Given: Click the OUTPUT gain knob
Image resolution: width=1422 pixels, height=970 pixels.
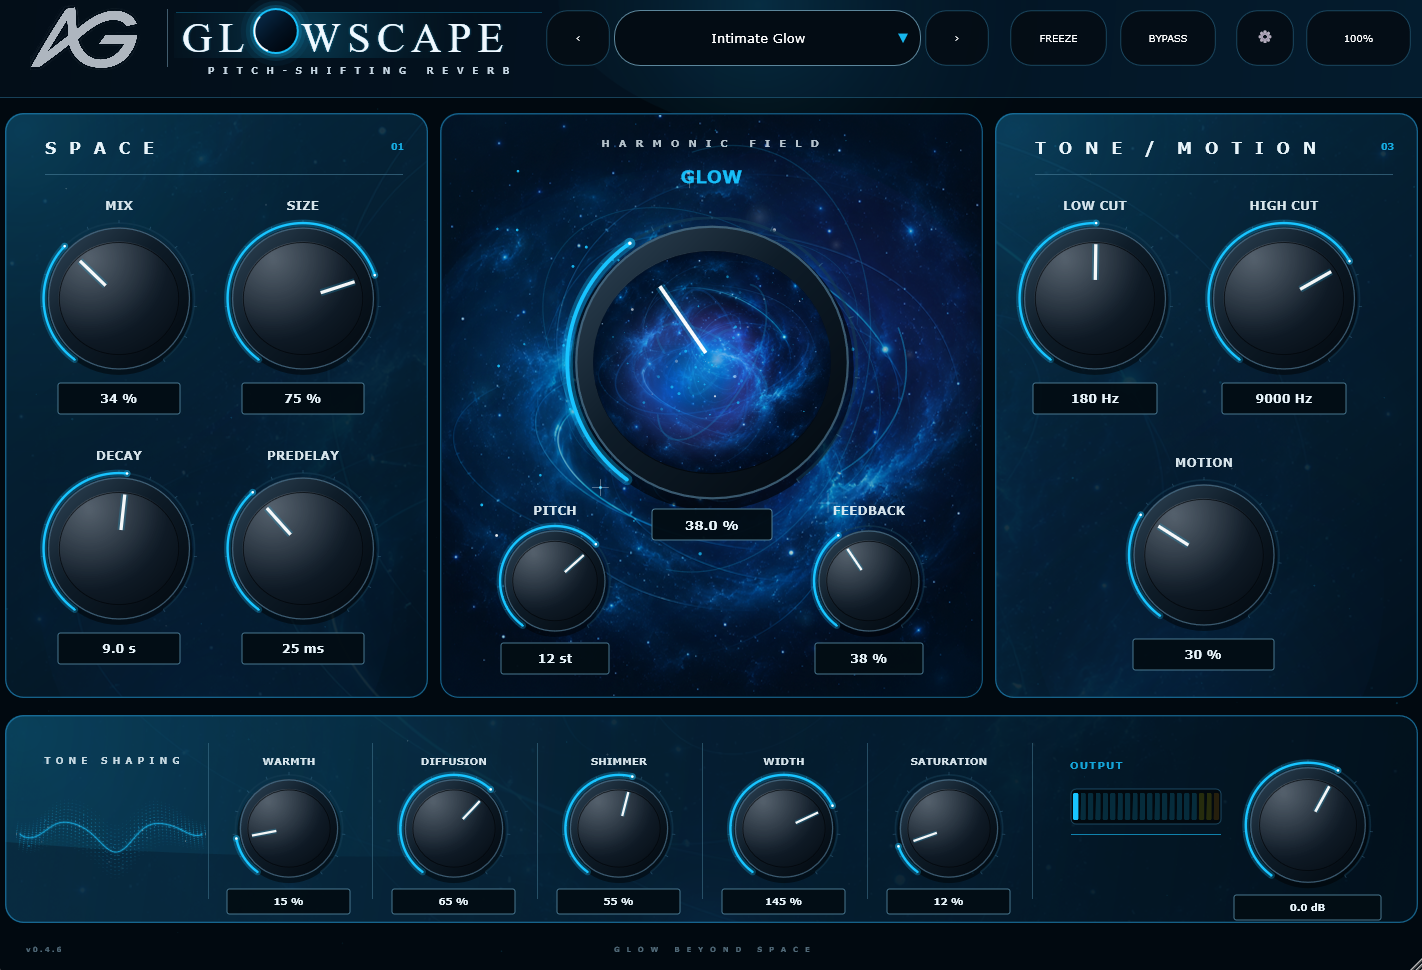Looking at the screenshot, I should click(1307, 826).
